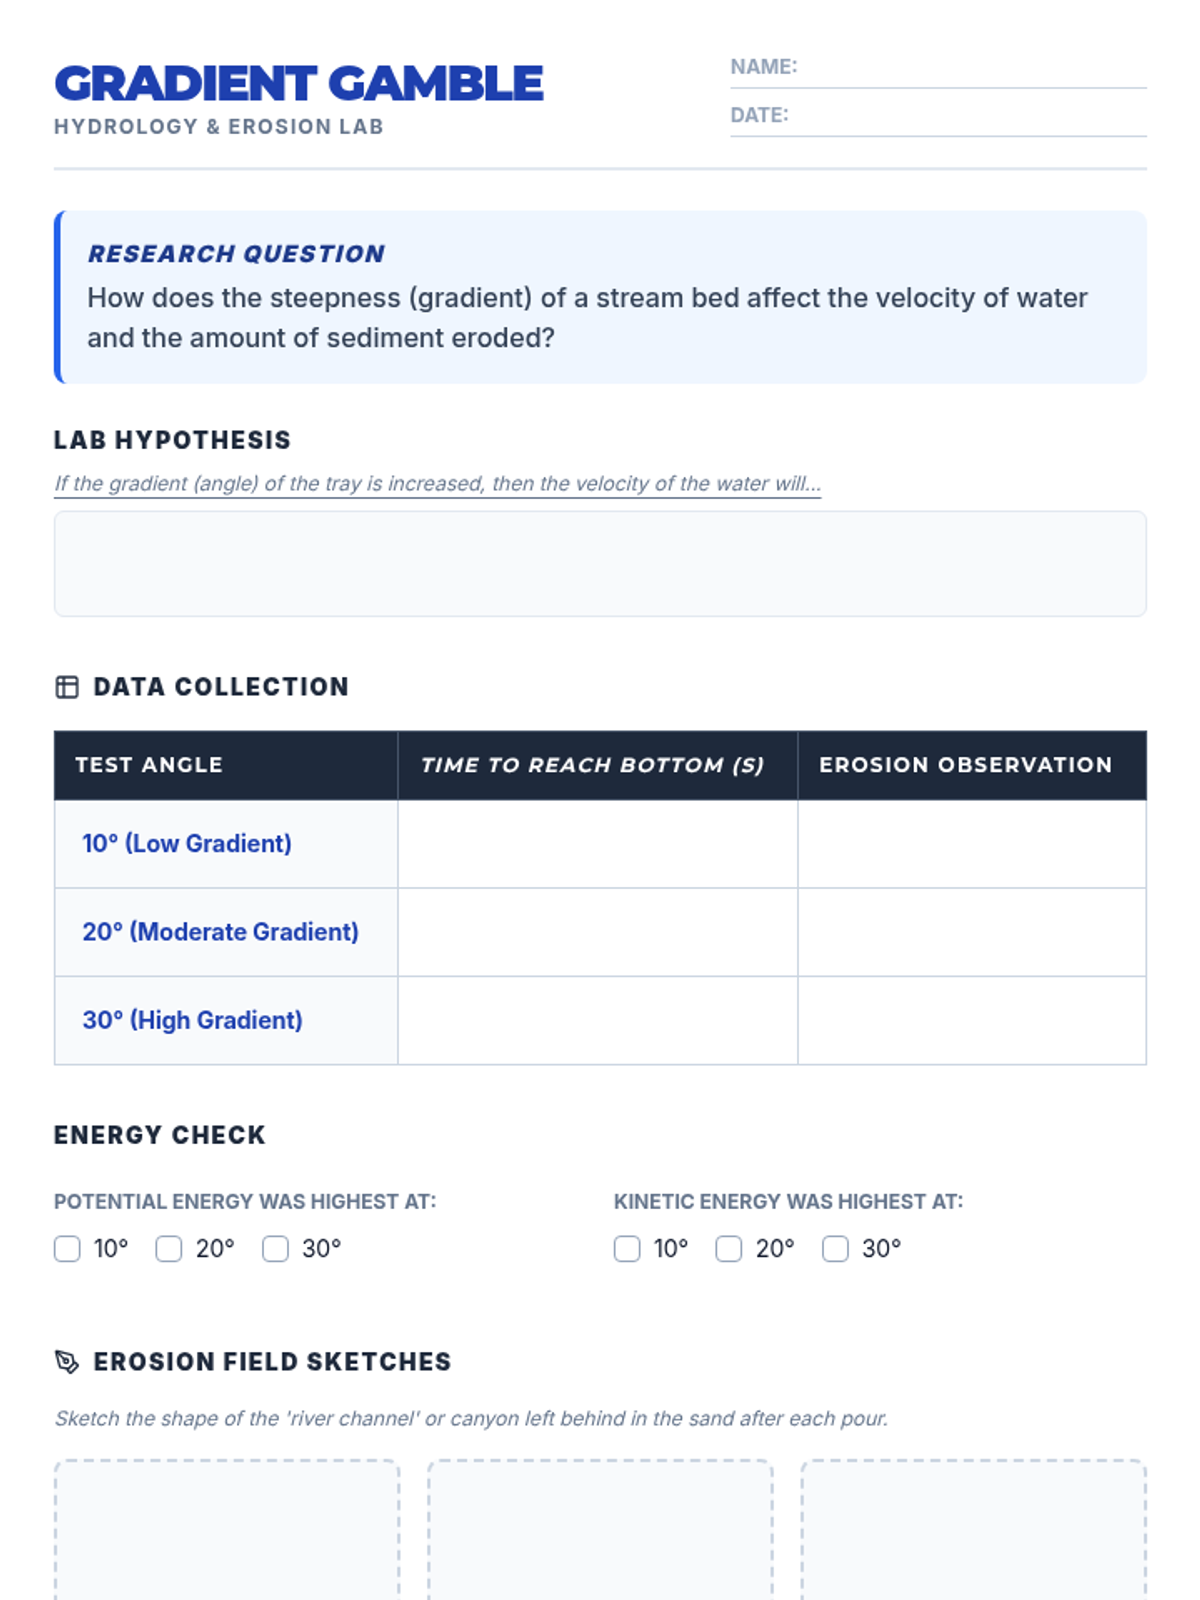
Task: Click the Lab Hypothesis text box
Action: click(600, 564)
